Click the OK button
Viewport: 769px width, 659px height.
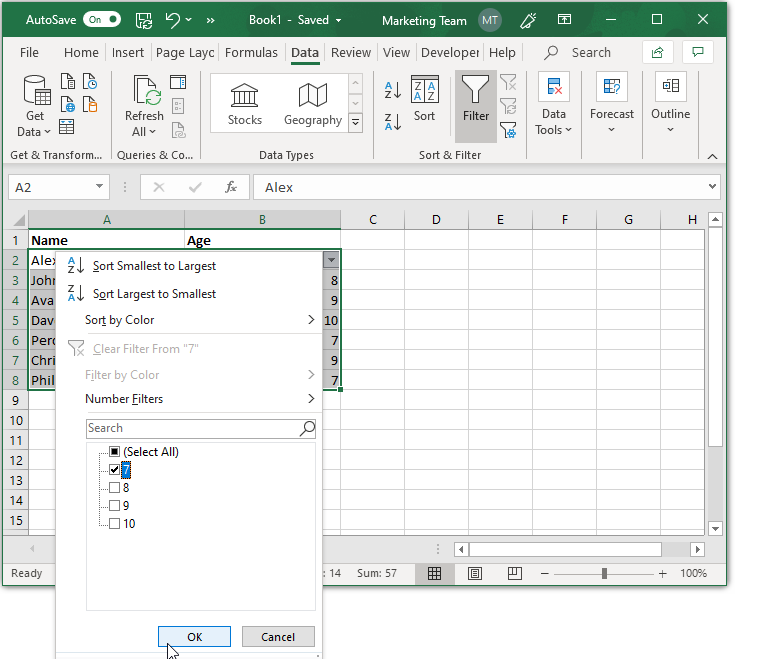click(194, 637)
